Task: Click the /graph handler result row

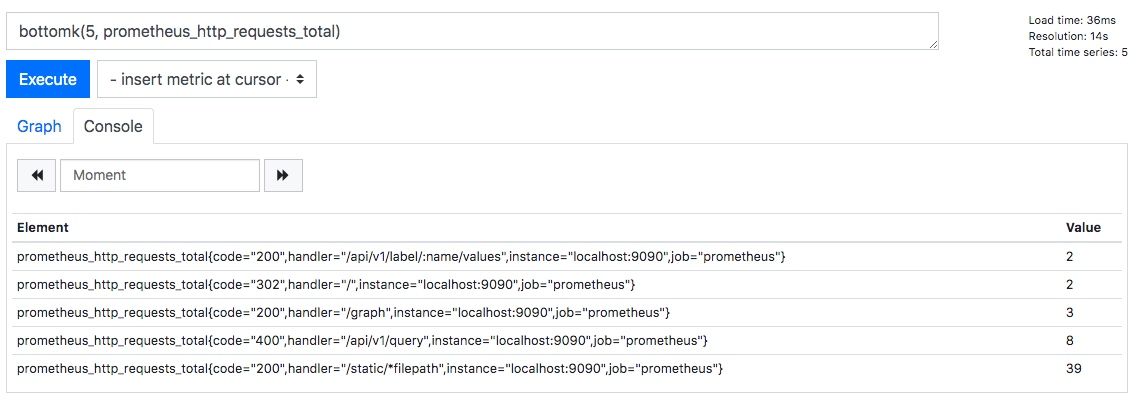Action: (x=566, y=313)
